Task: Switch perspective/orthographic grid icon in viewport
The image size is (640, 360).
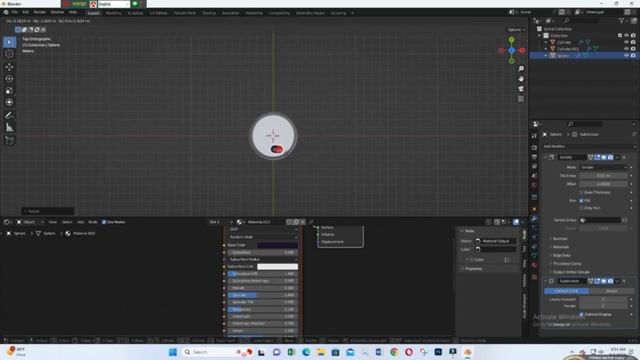Action: pyautogui.click(x=521, y=99)
